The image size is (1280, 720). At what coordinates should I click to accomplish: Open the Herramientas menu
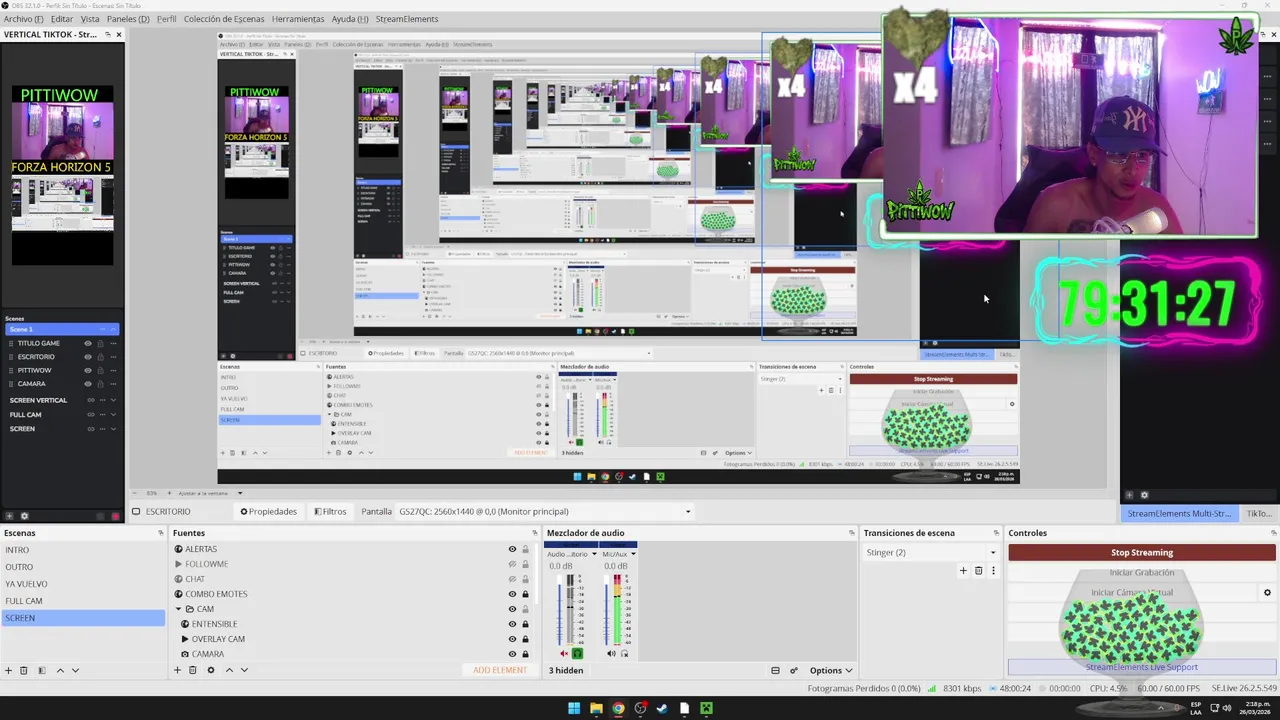coord(298,19)
